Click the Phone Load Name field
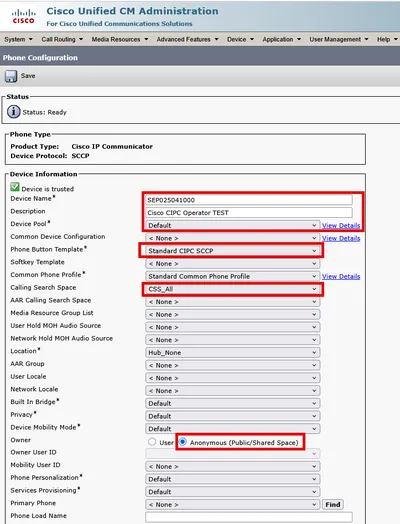 click(249, 517)
